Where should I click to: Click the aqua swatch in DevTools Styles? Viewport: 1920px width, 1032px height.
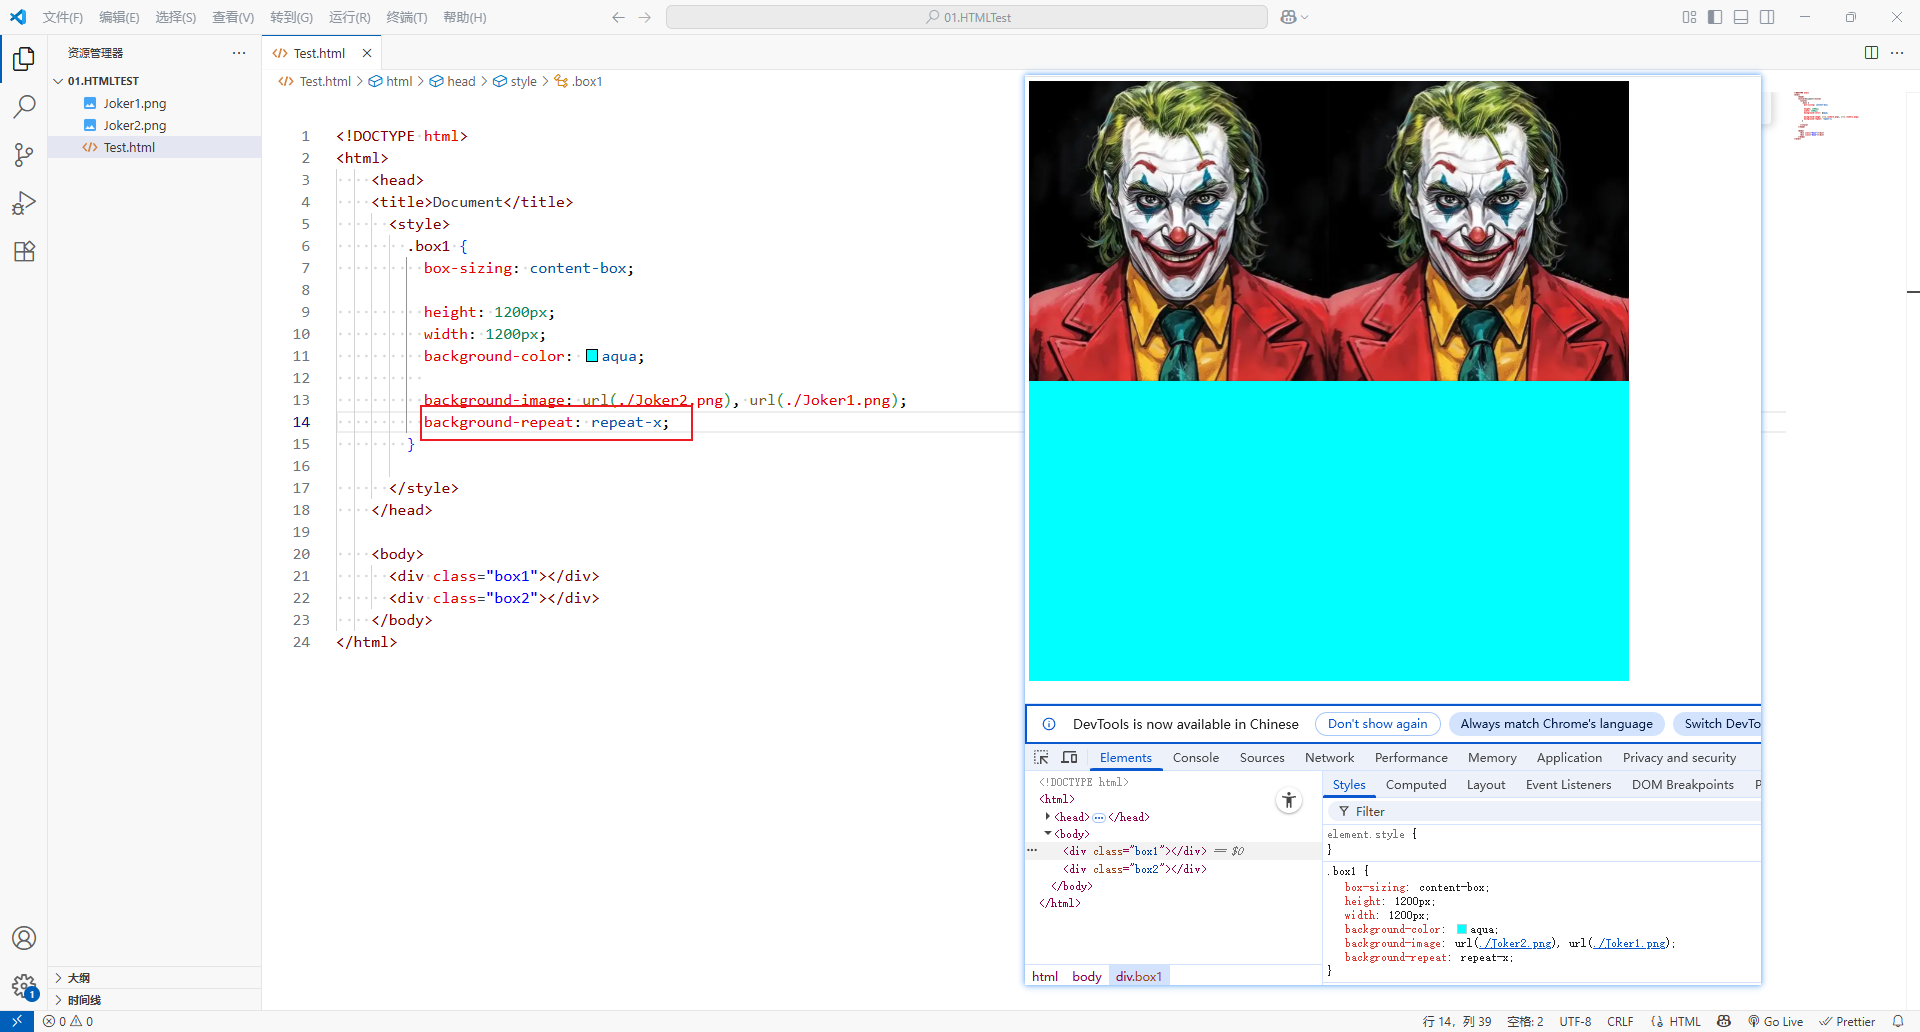[x=1461, y=929]
